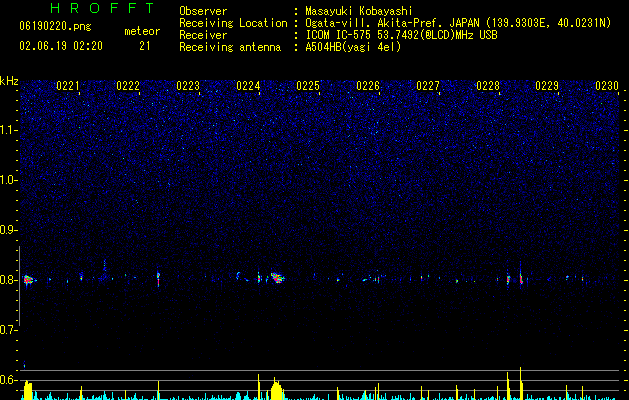Click the meteor label

coord(142,31)
